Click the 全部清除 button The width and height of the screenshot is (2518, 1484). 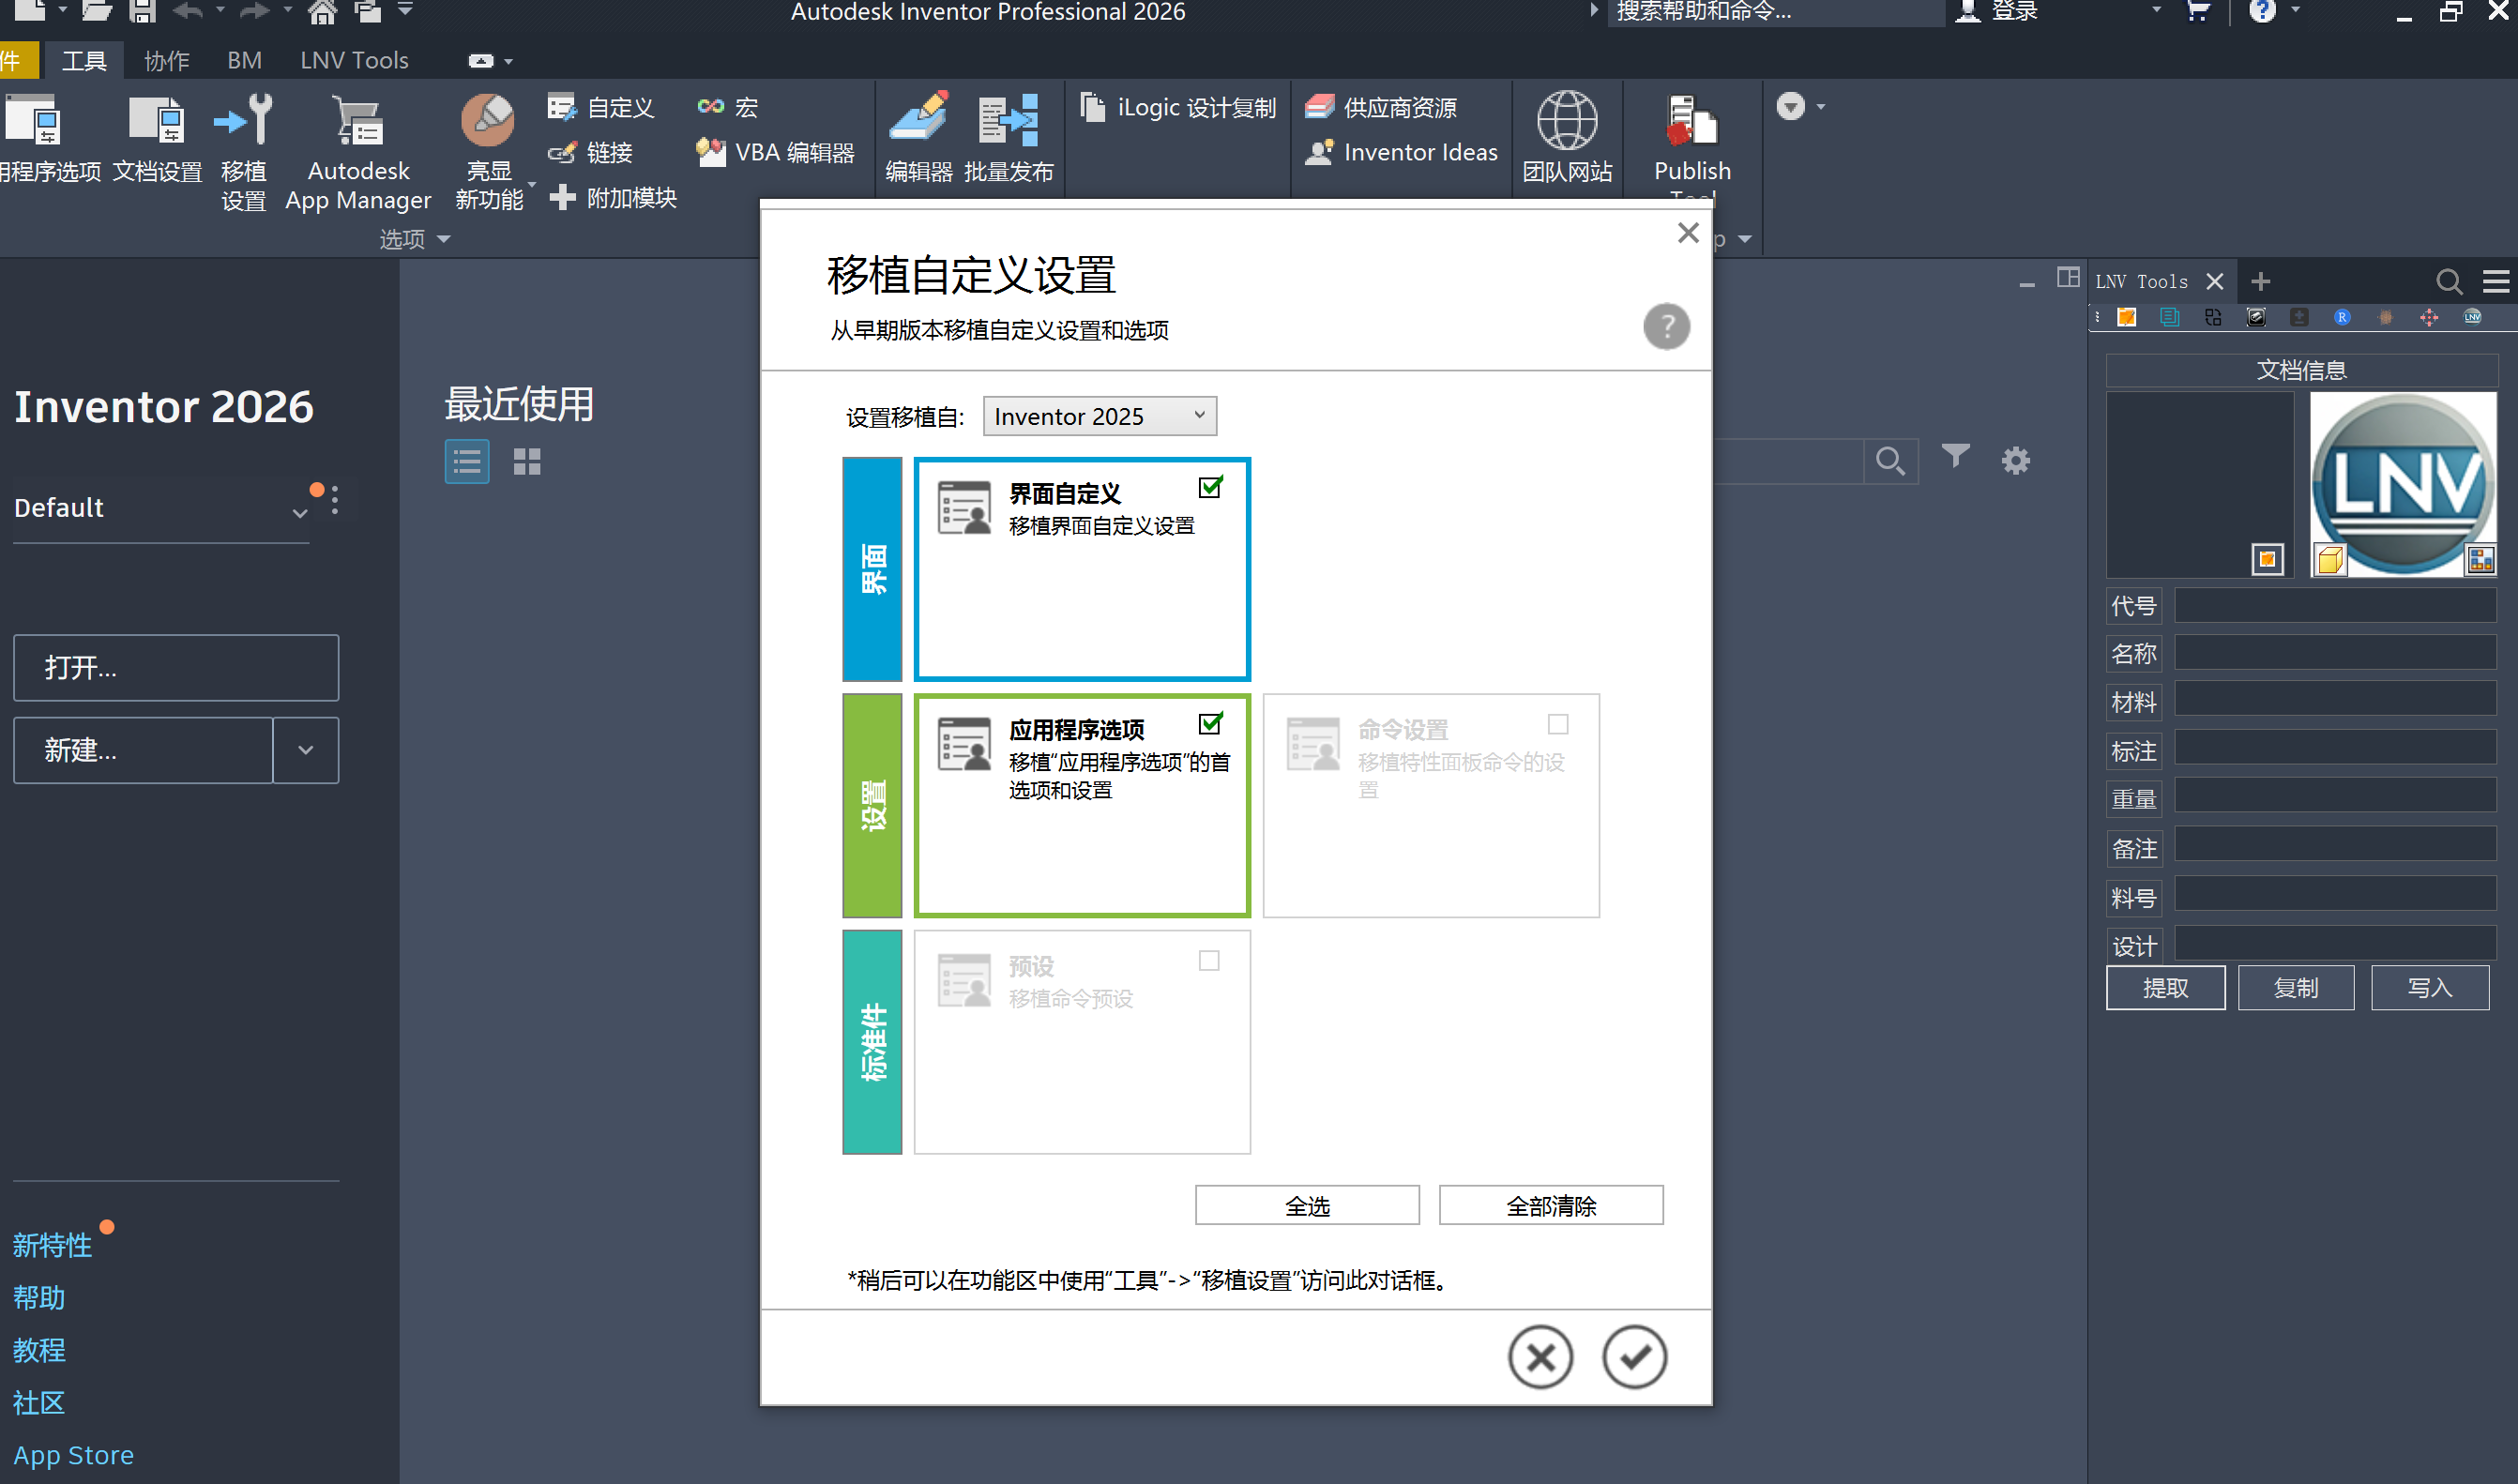point(1551,1205)
